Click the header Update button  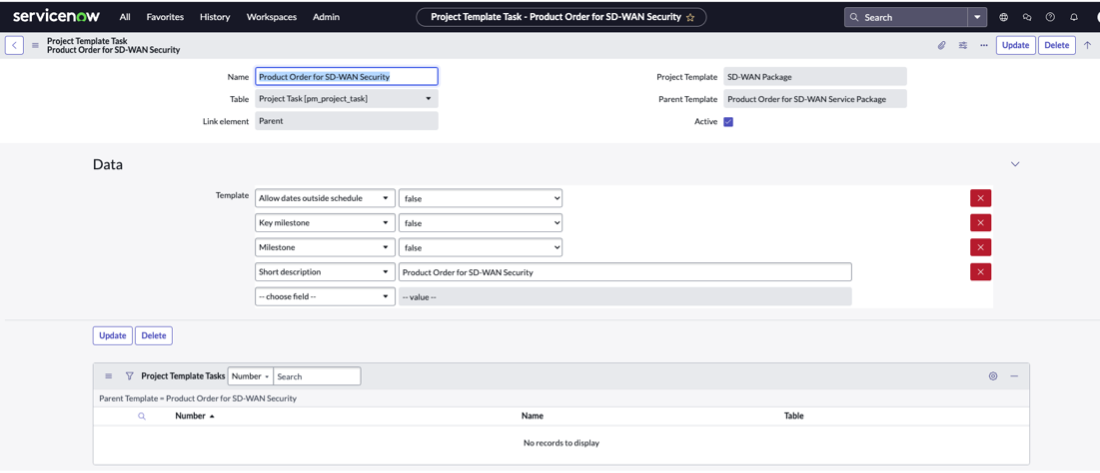1015,46
